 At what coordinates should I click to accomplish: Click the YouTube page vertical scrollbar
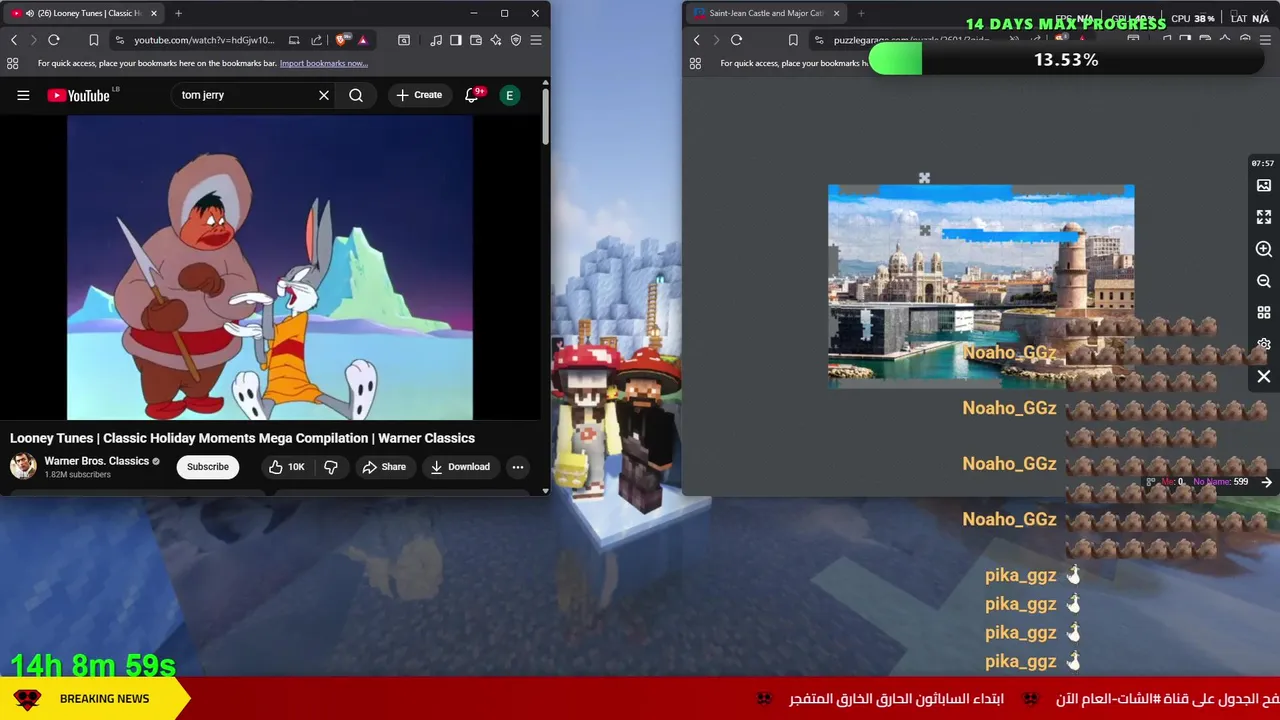(545, 118)
